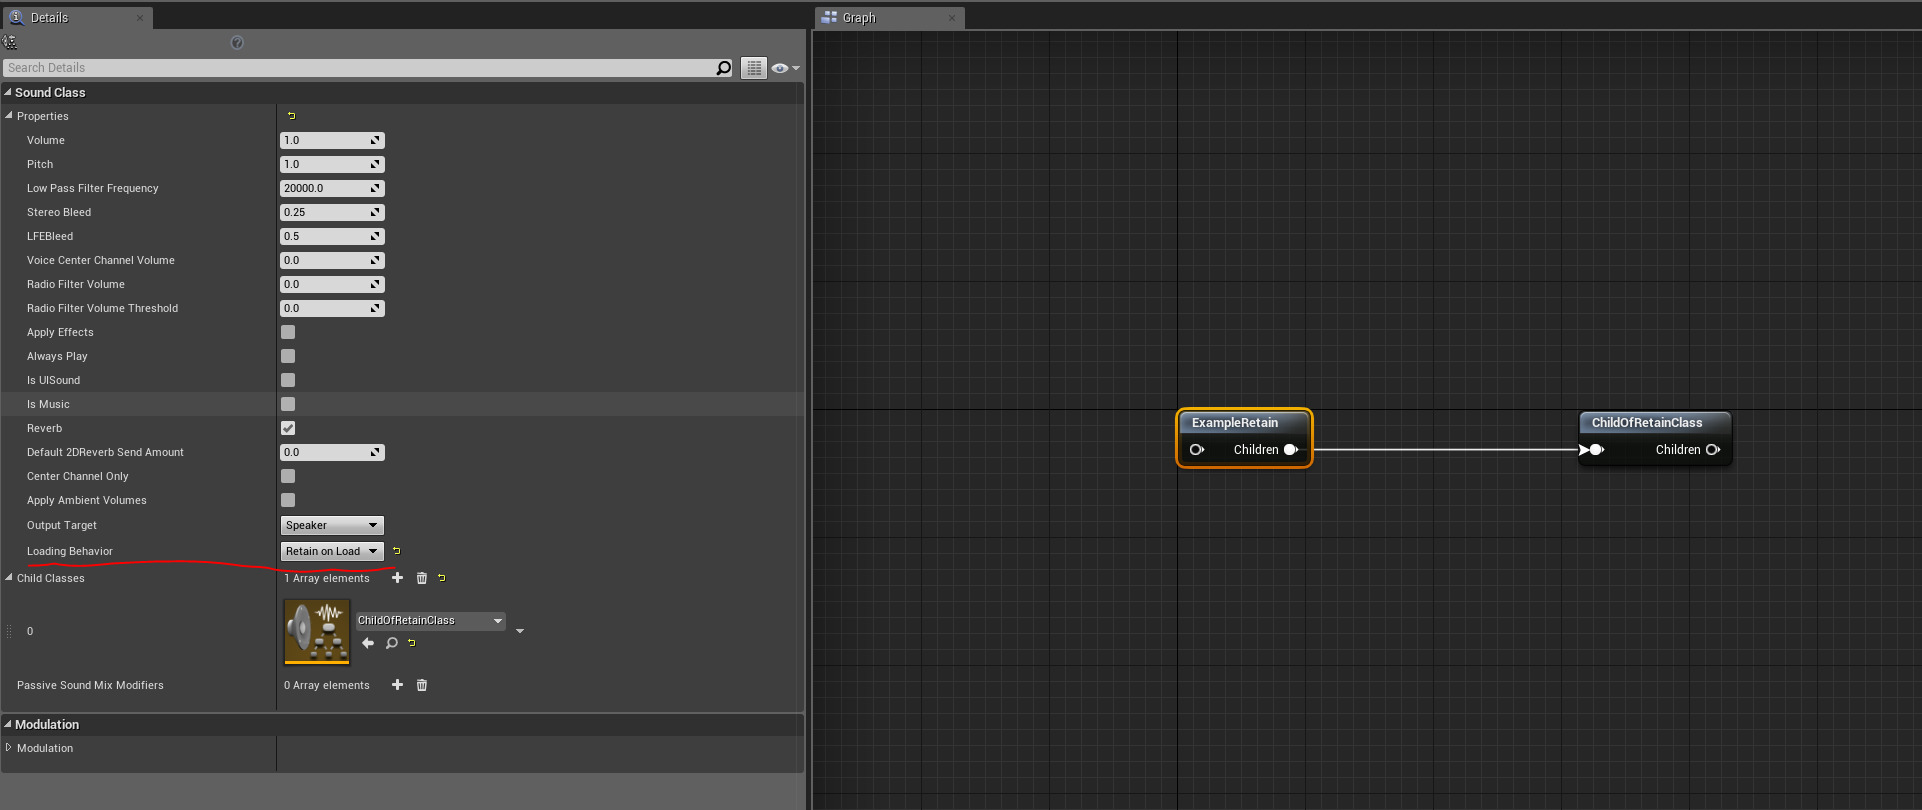Reset Loading Behavior to default value
Viewport: 1922px width, 810px height.
tap(397, 551)
